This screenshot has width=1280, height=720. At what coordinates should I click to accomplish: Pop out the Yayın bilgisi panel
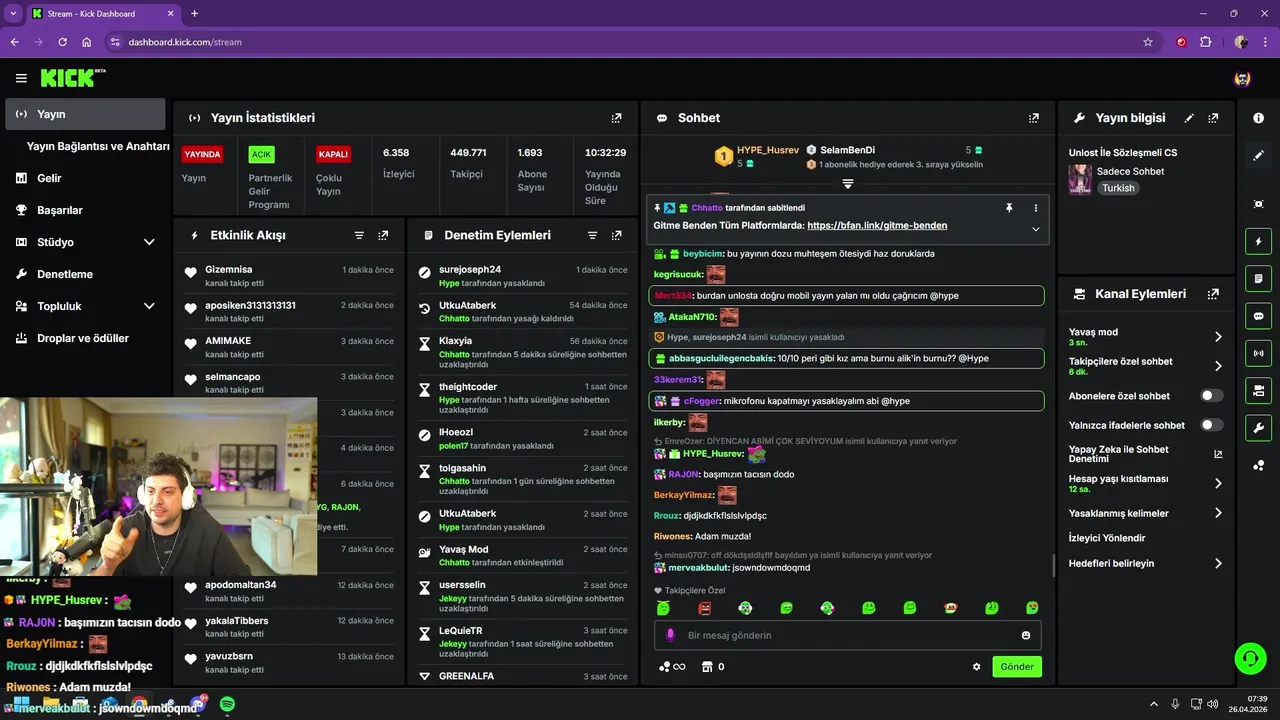(x=1213, y=118)
